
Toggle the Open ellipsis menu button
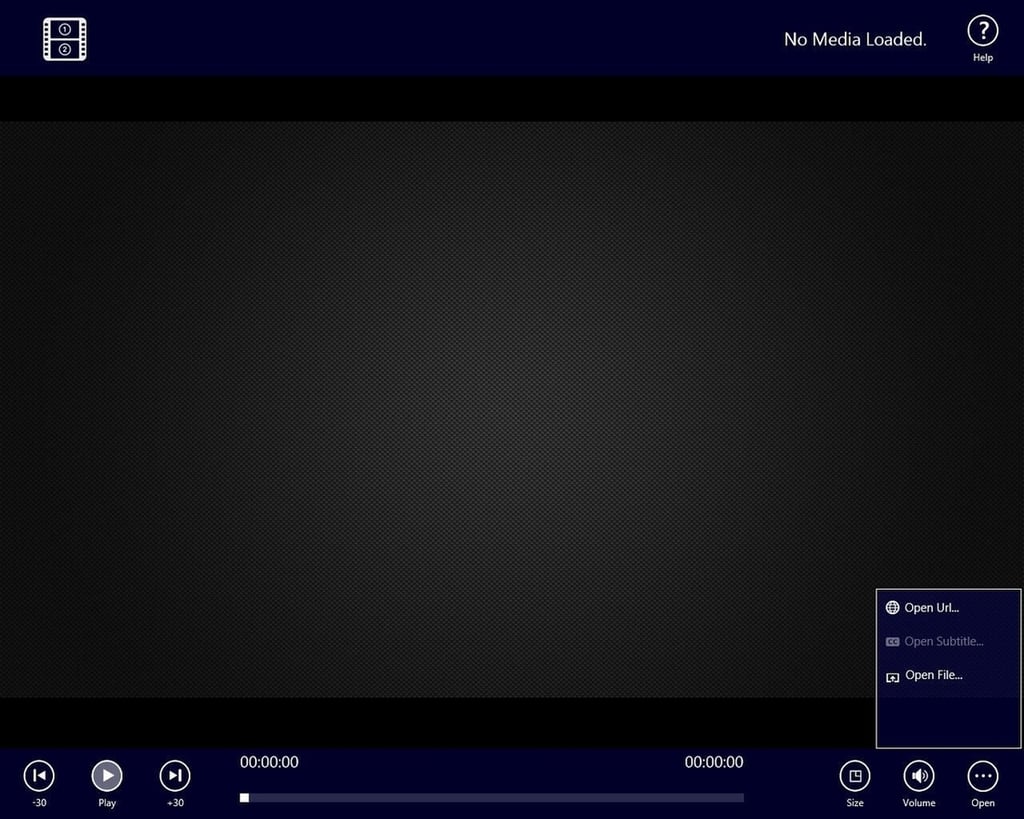coord(983,775)
